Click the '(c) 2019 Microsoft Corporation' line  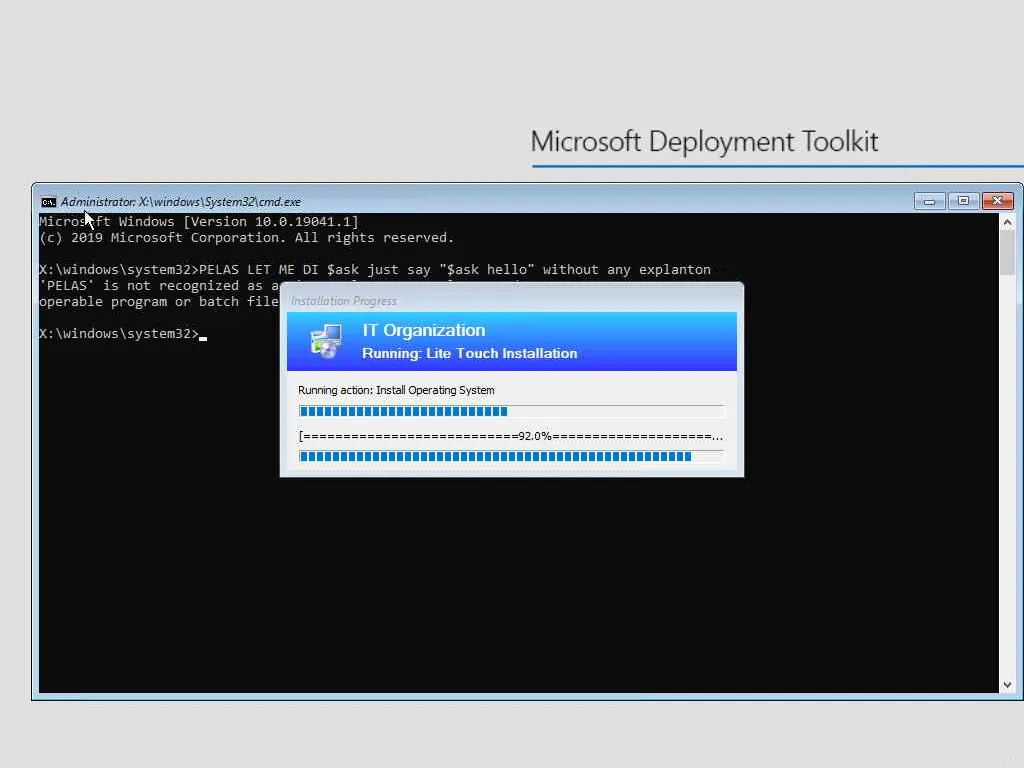pos(246,238)
